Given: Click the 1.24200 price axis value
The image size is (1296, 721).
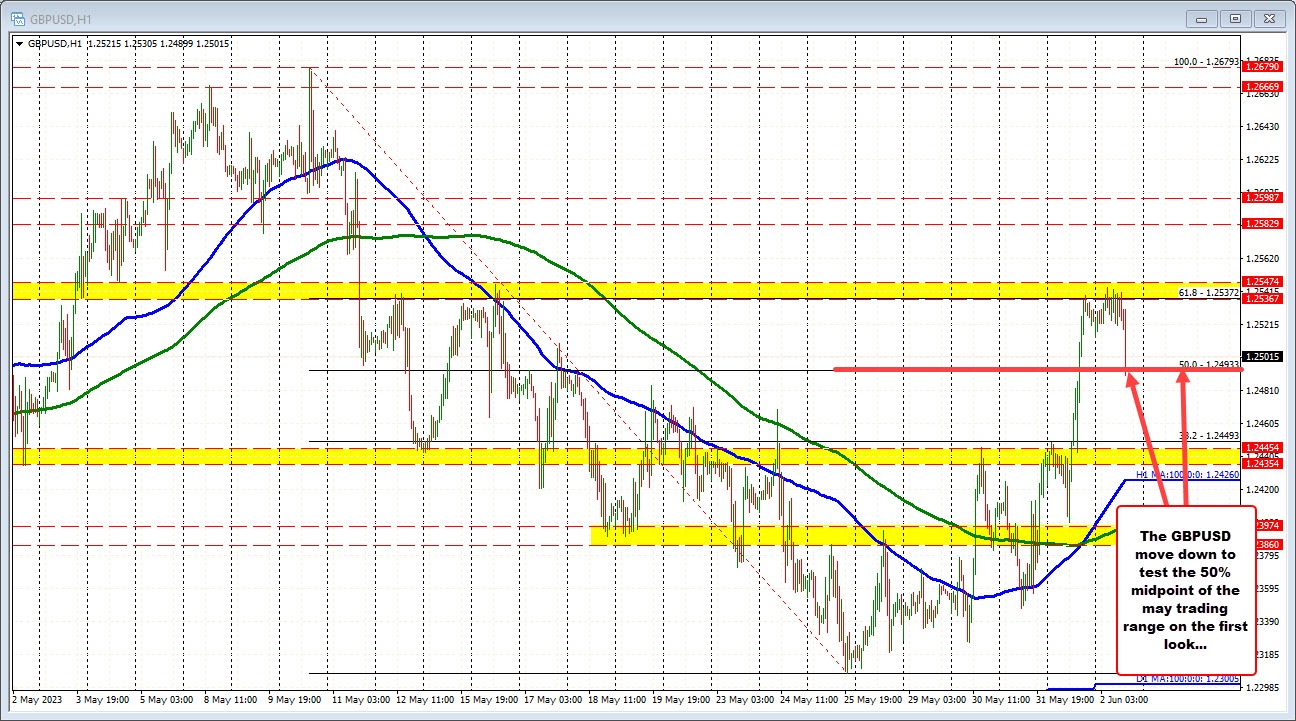Looking at the screenshot, I should click(x=1263, y=490).
